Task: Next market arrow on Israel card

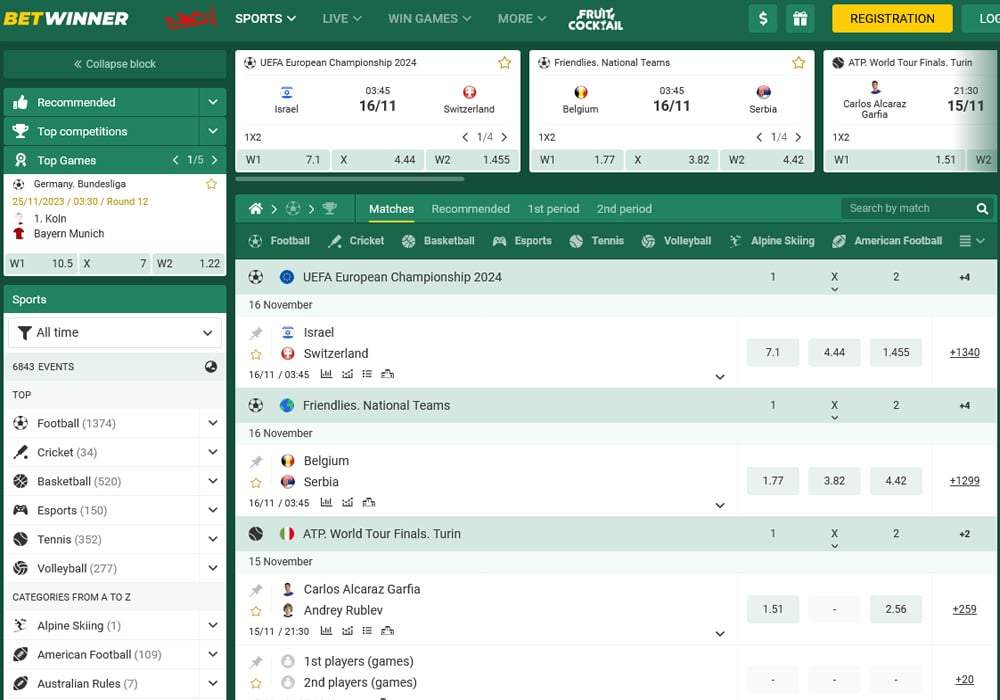Action: pos(504,137)
